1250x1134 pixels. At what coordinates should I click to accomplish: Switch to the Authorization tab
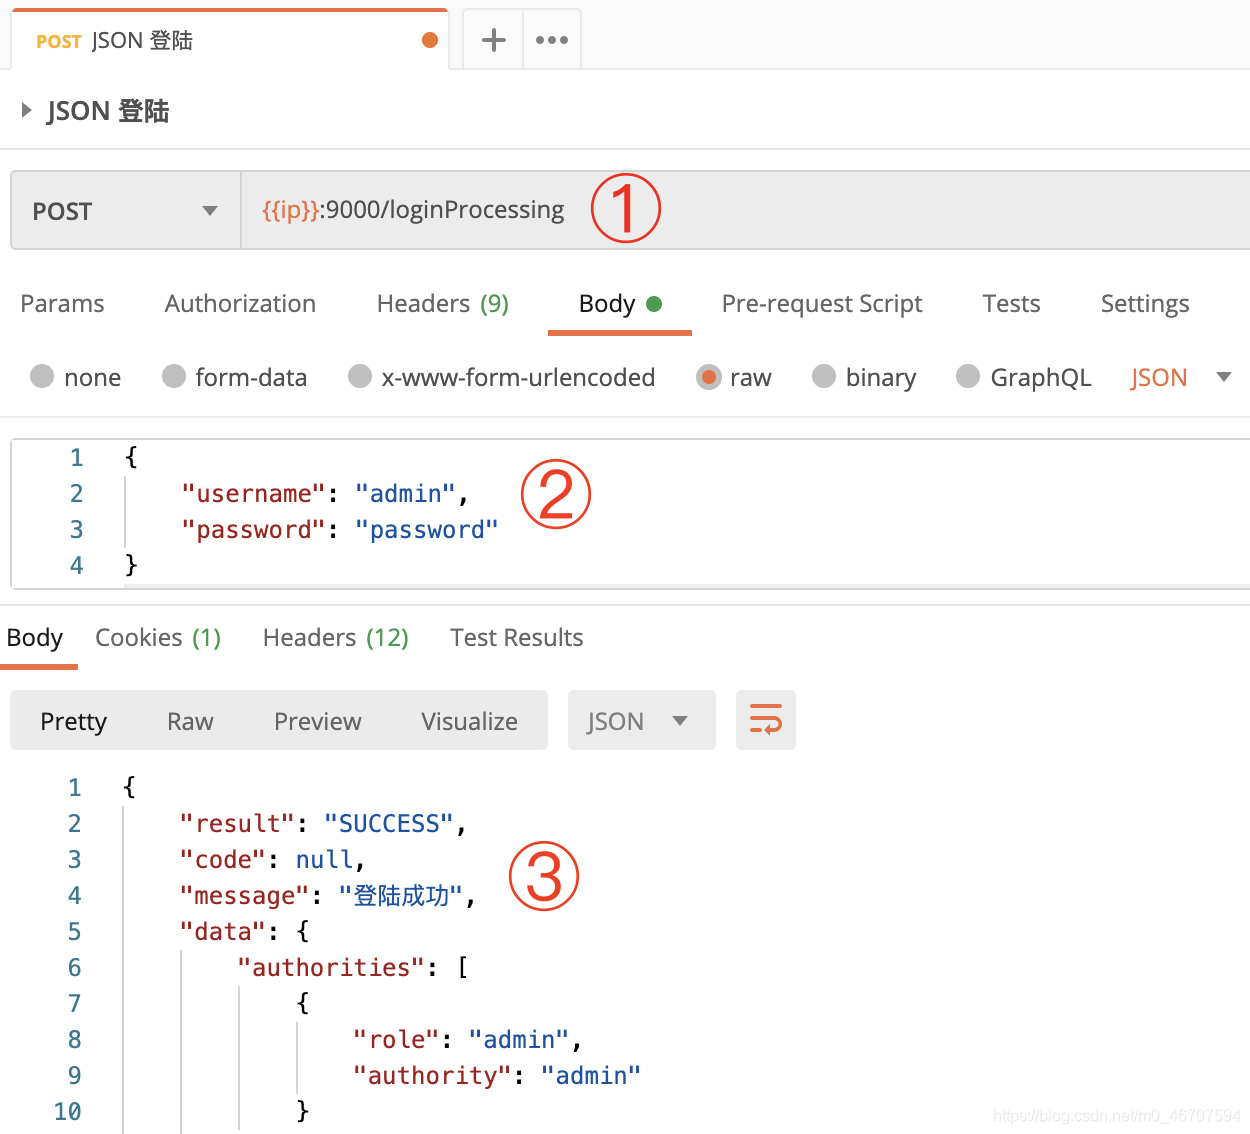(x=240, y=304)
